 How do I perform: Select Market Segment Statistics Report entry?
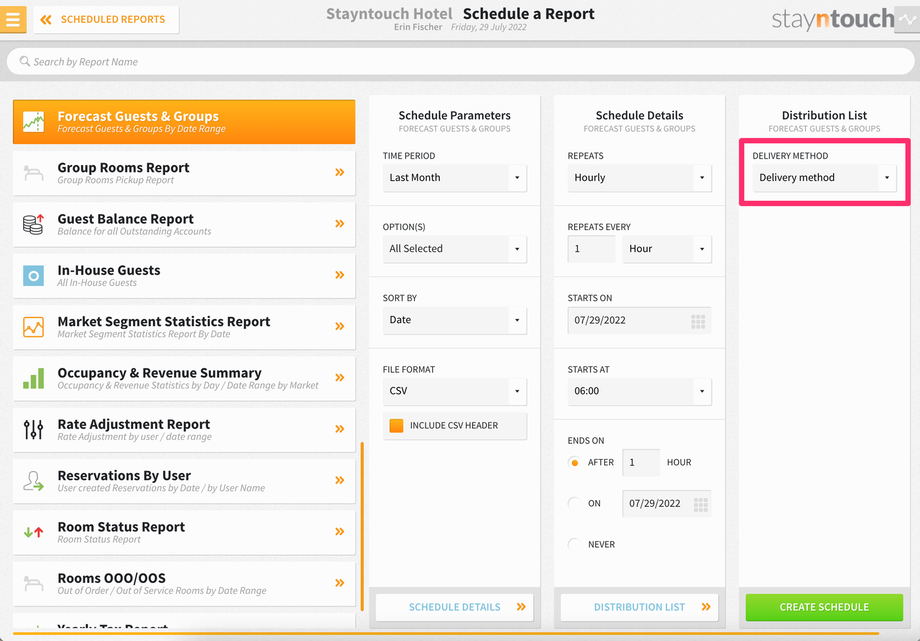click(184, 327)
